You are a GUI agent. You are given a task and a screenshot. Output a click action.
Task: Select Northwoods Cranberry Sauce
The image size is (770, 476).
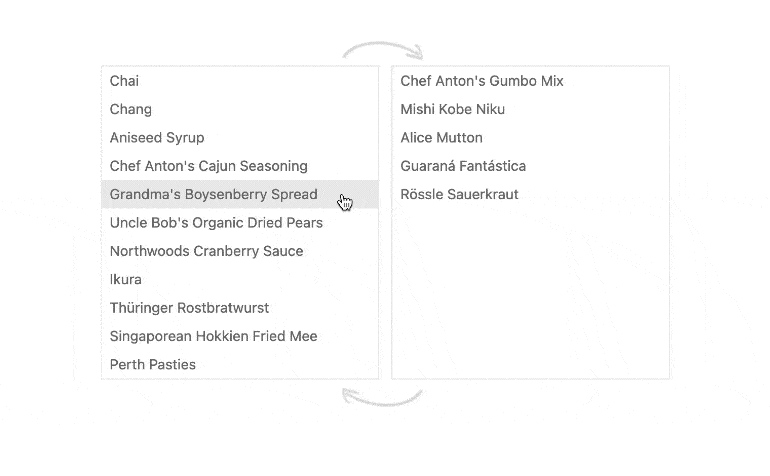tap(206, 251)
